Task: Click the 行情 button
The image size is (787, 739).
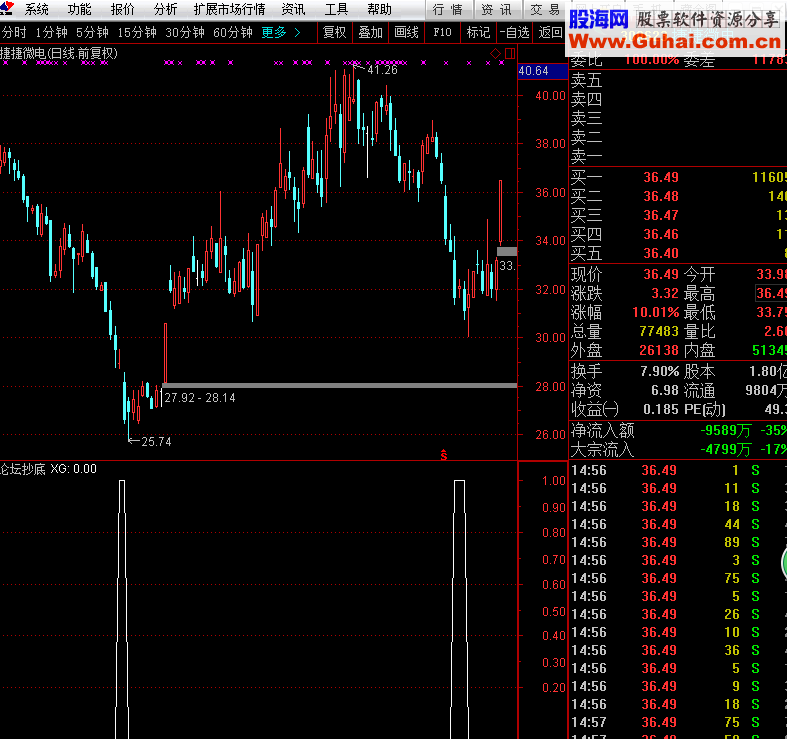Action: click(x=448, y=10)
